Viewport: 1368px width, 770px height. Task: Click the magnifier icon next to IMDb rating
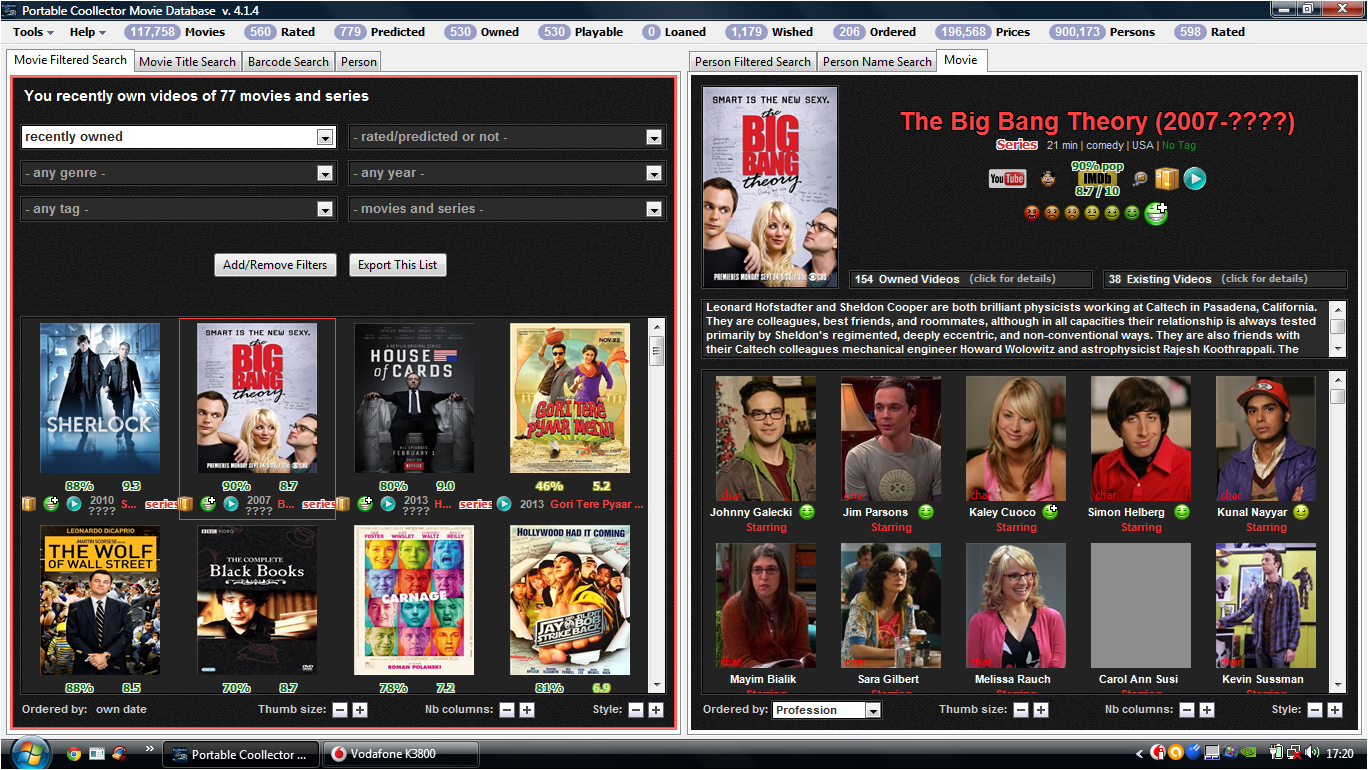pos(1139,179)
